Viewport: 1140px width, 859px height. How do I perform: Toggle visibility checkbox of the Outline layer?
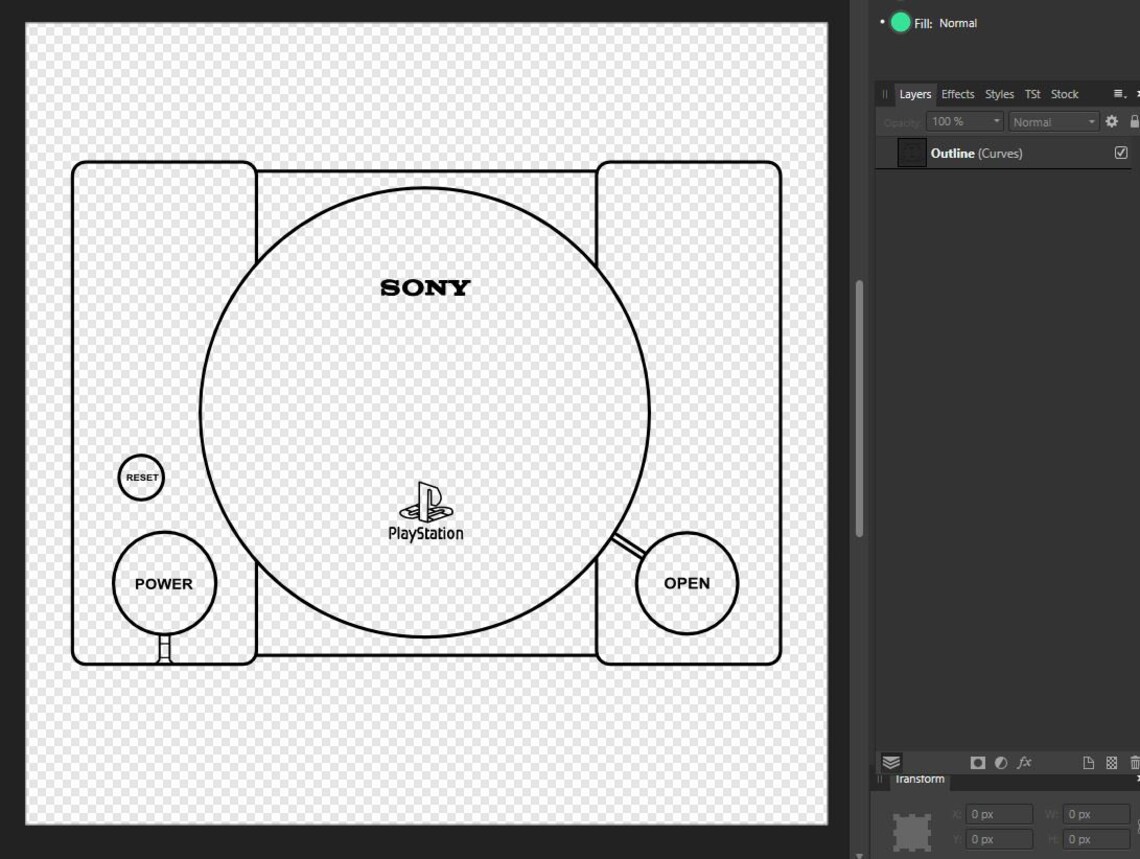click(1121, 153)
